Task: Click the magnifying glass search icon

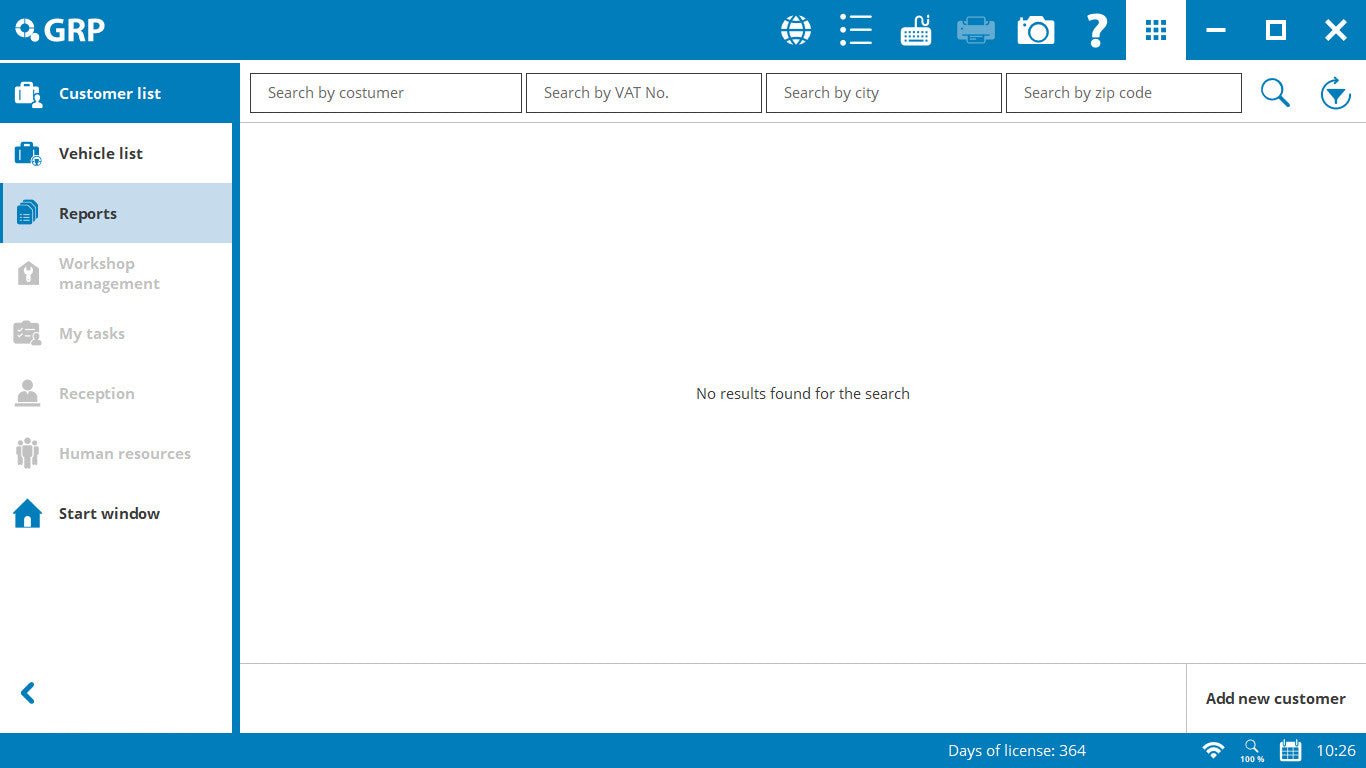Action: [x=1275, y=93]
